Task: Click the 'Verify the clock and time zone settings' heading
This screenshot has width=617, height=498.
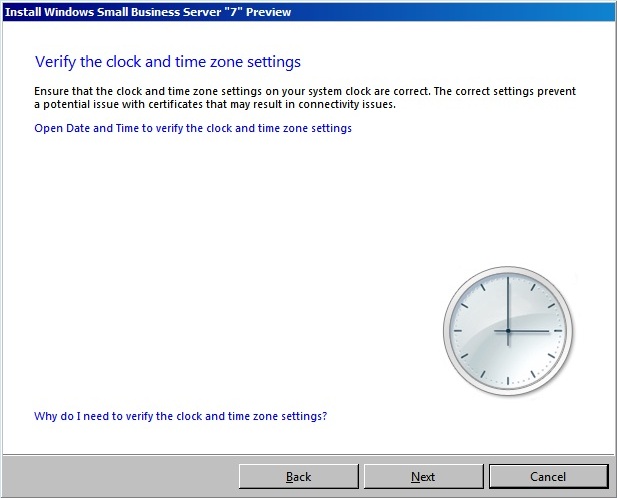Action: pos(168,62)
